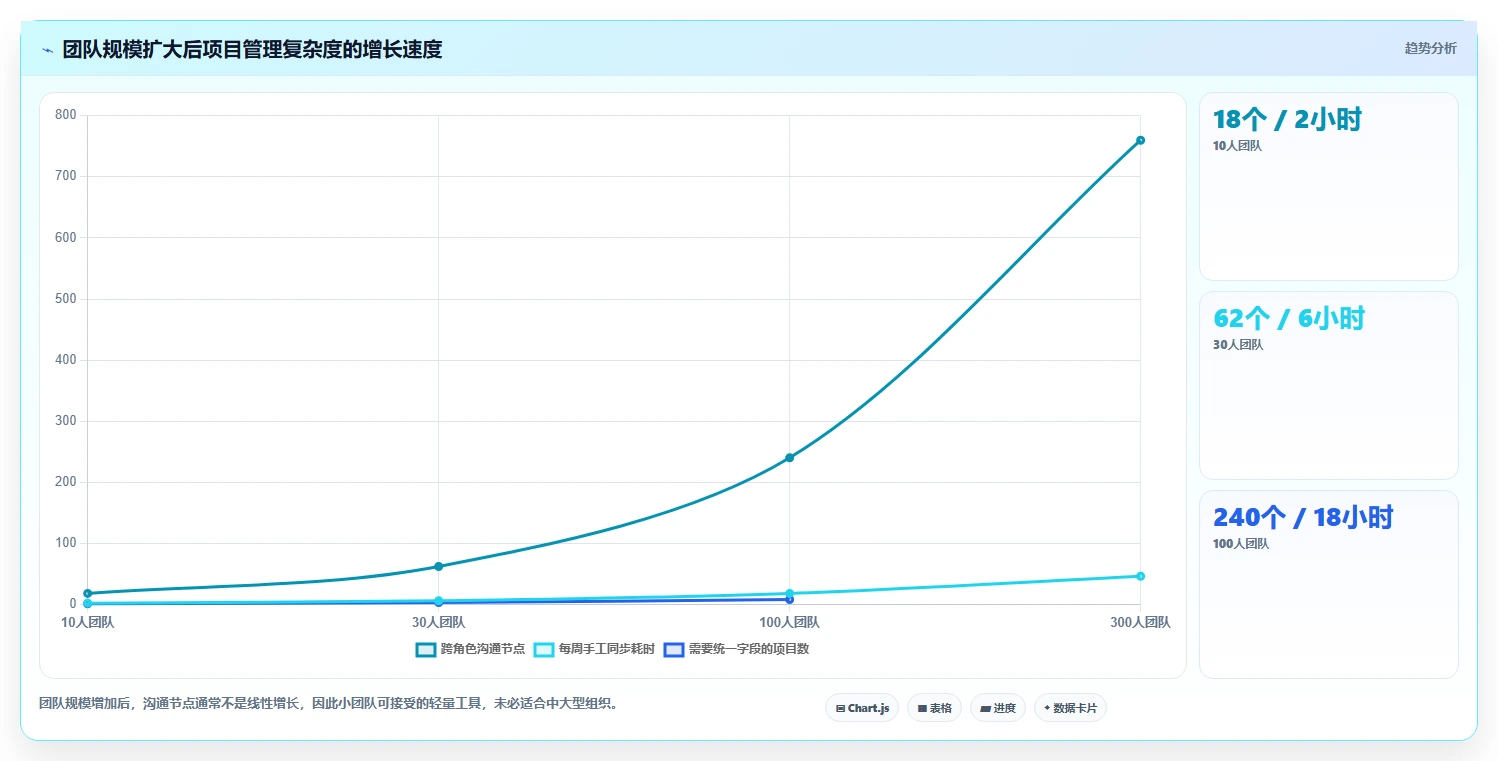Click the 每周手工同步耗时 point at 300人团队
This screenshot has height=761, width=1498.
click(1140, 576)
